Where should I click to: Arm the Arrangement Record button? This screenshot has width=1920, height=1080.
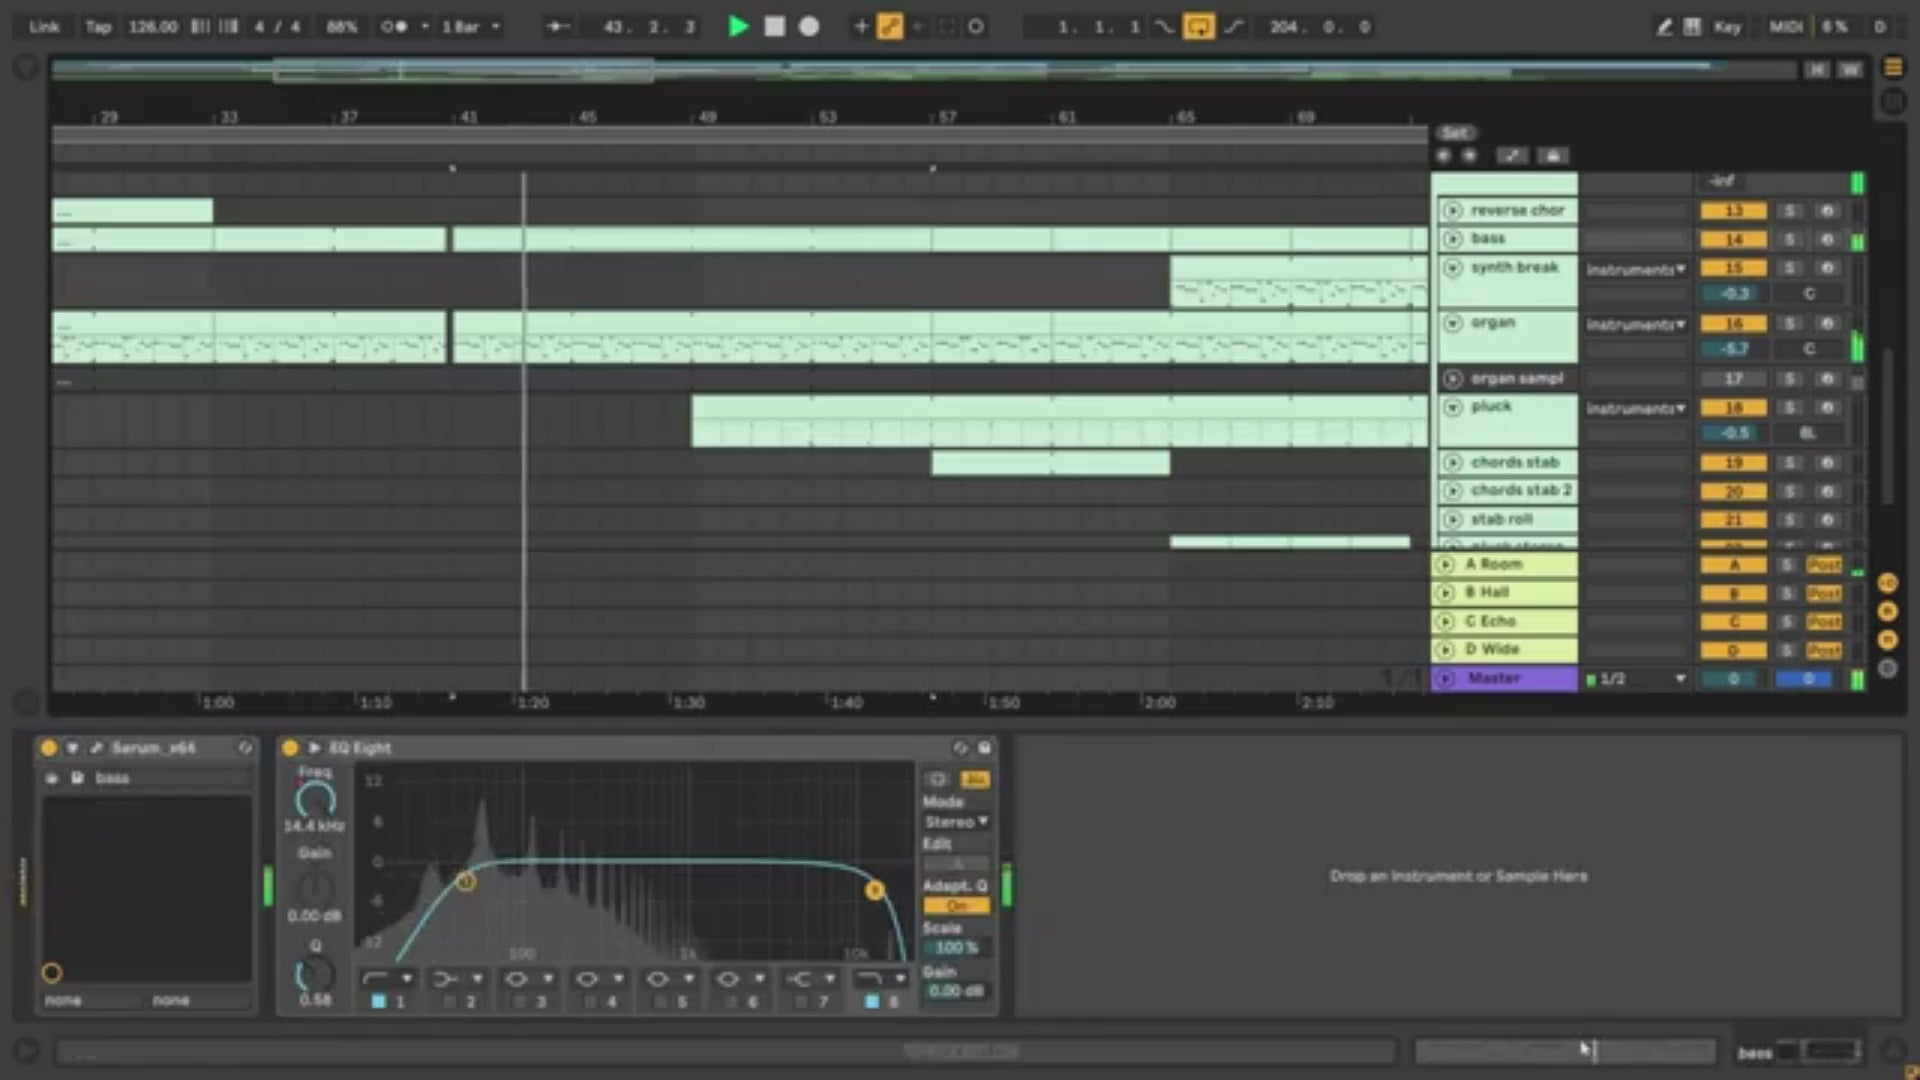tap(809, 27)
